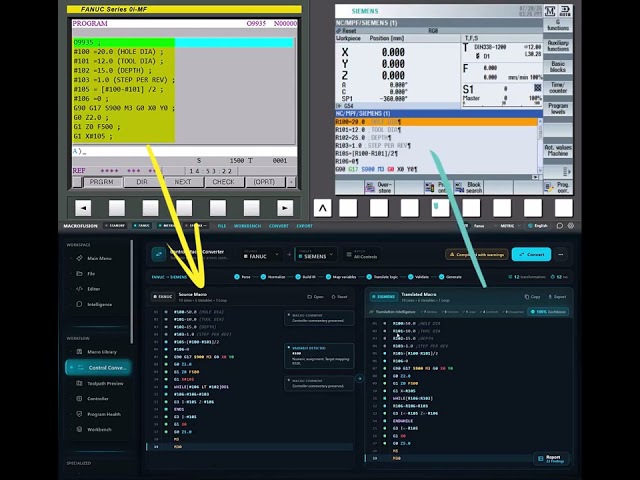Viewport: 640px width, 480px height.
Task: Click the Parse pipeline step
Action: (x=242, y=277)
